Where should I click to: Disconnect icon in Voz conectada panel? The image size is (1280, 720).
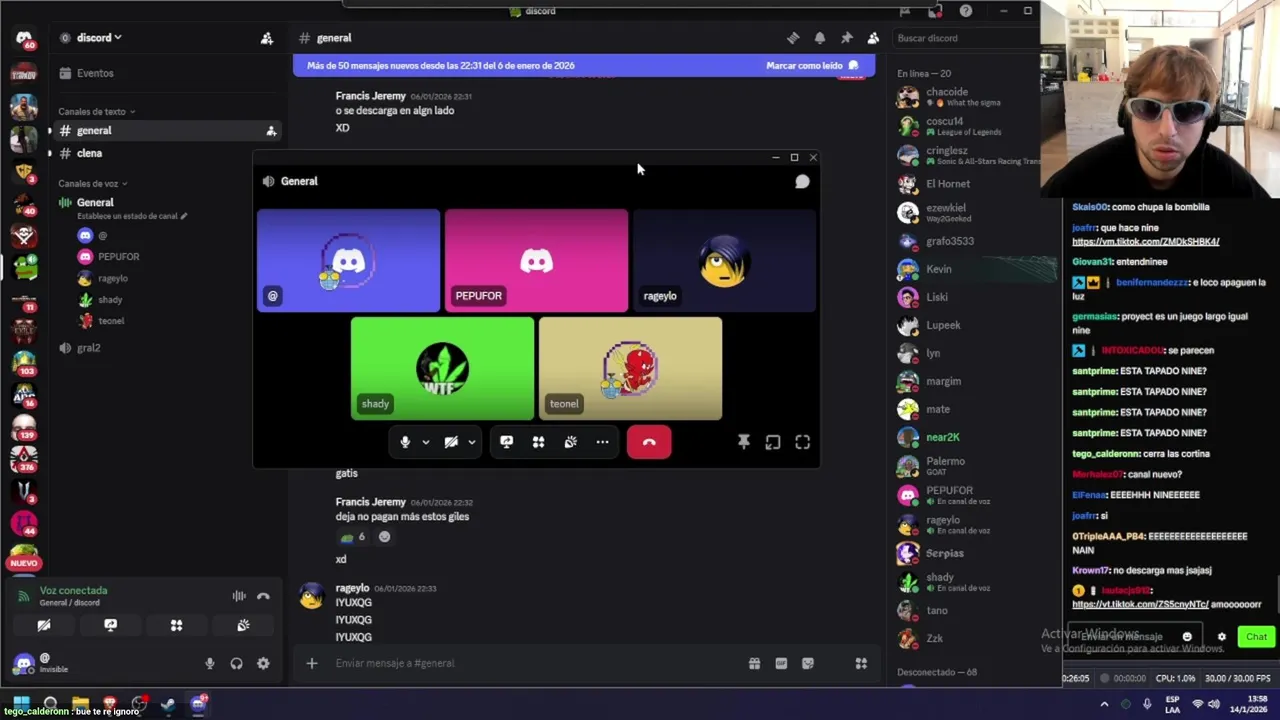point(263,596)
